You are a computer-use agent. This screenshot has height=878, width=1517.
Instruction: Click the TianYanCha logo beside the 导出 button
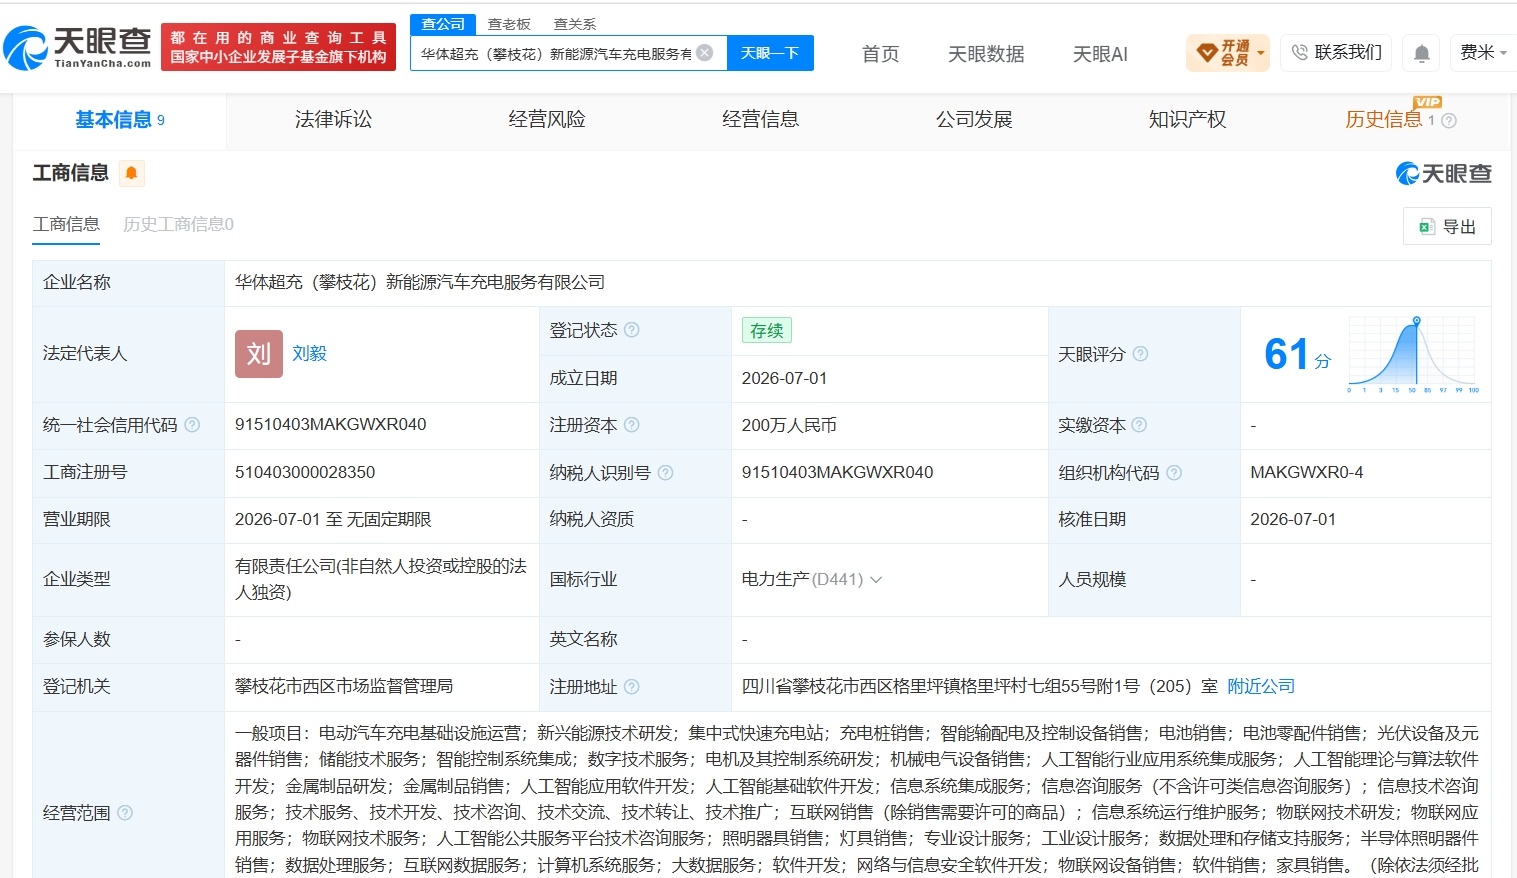coord(1443,174)
